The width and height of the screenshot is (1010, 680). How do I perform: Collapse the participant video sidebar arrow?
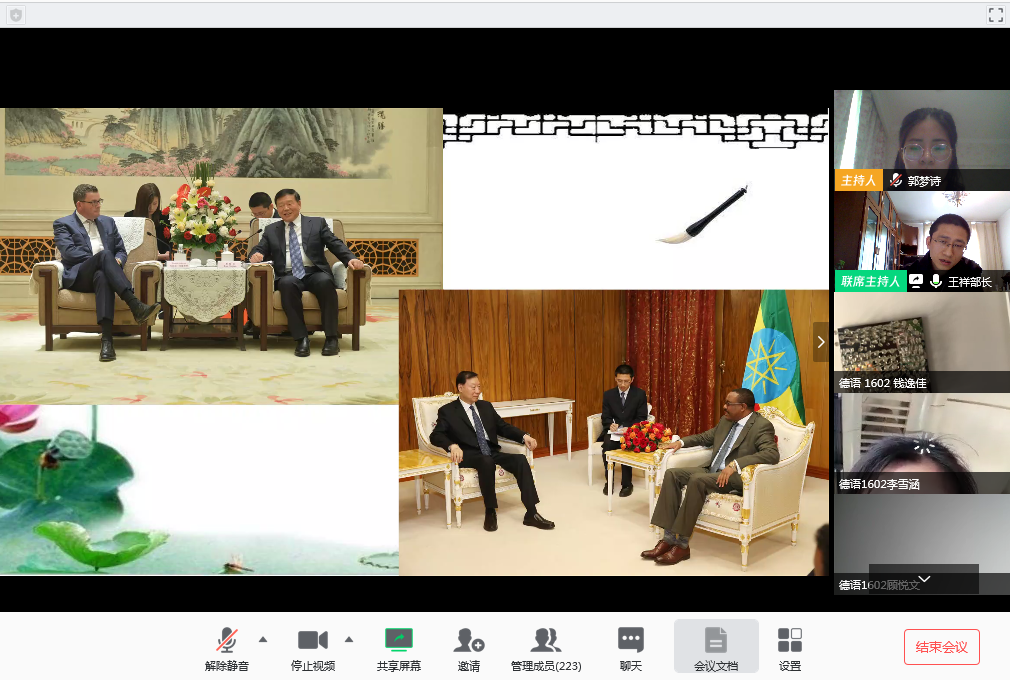(x=821, y=342)
